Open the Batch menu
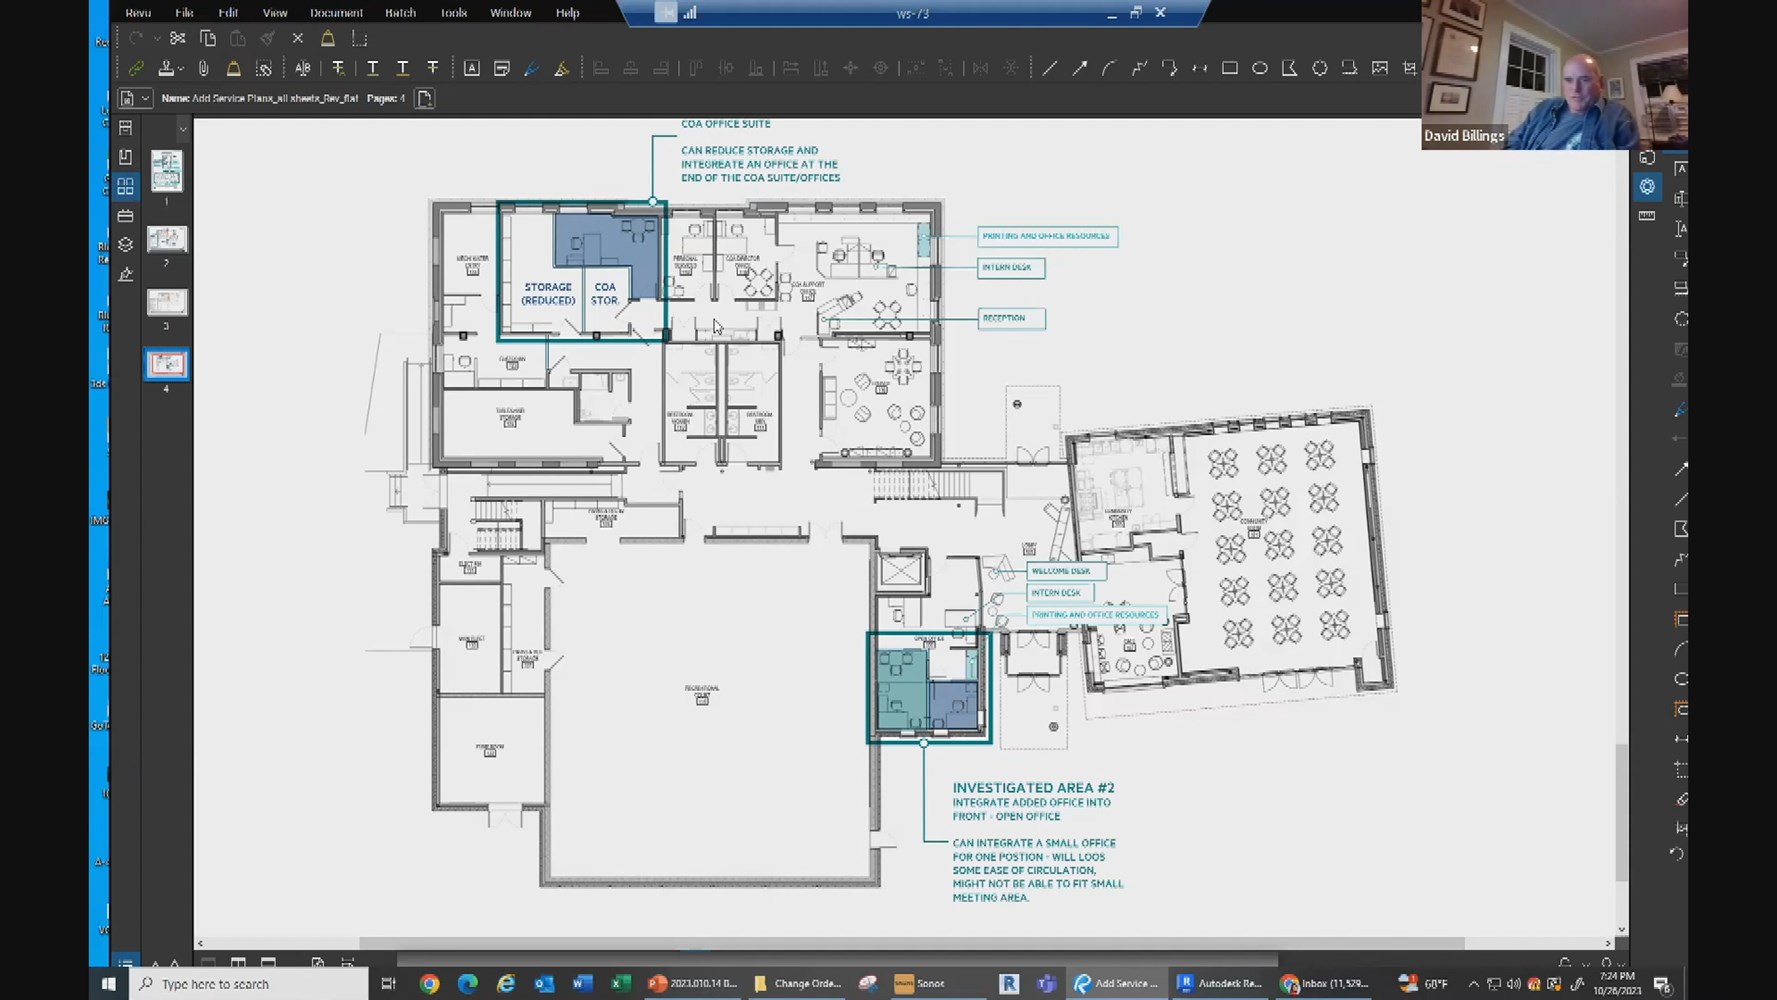 click(x=400, y=13)
